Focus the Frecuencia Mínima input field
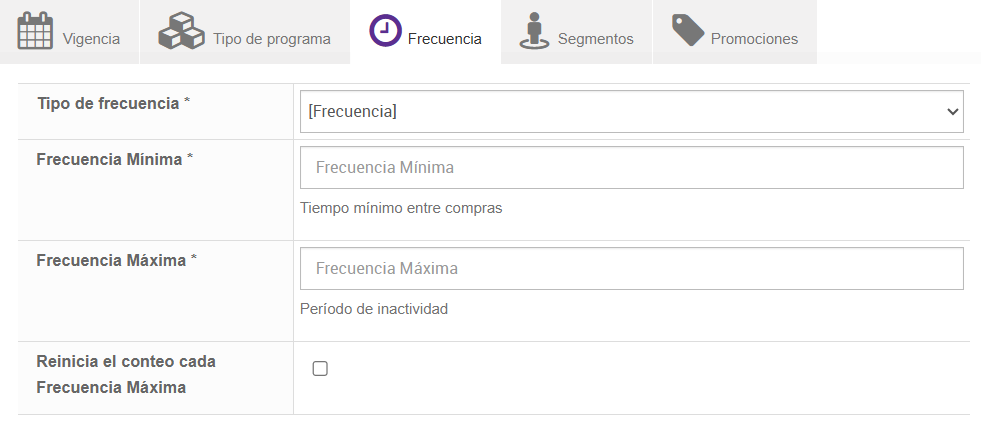981x442 pixels. [x=631, y=168]
